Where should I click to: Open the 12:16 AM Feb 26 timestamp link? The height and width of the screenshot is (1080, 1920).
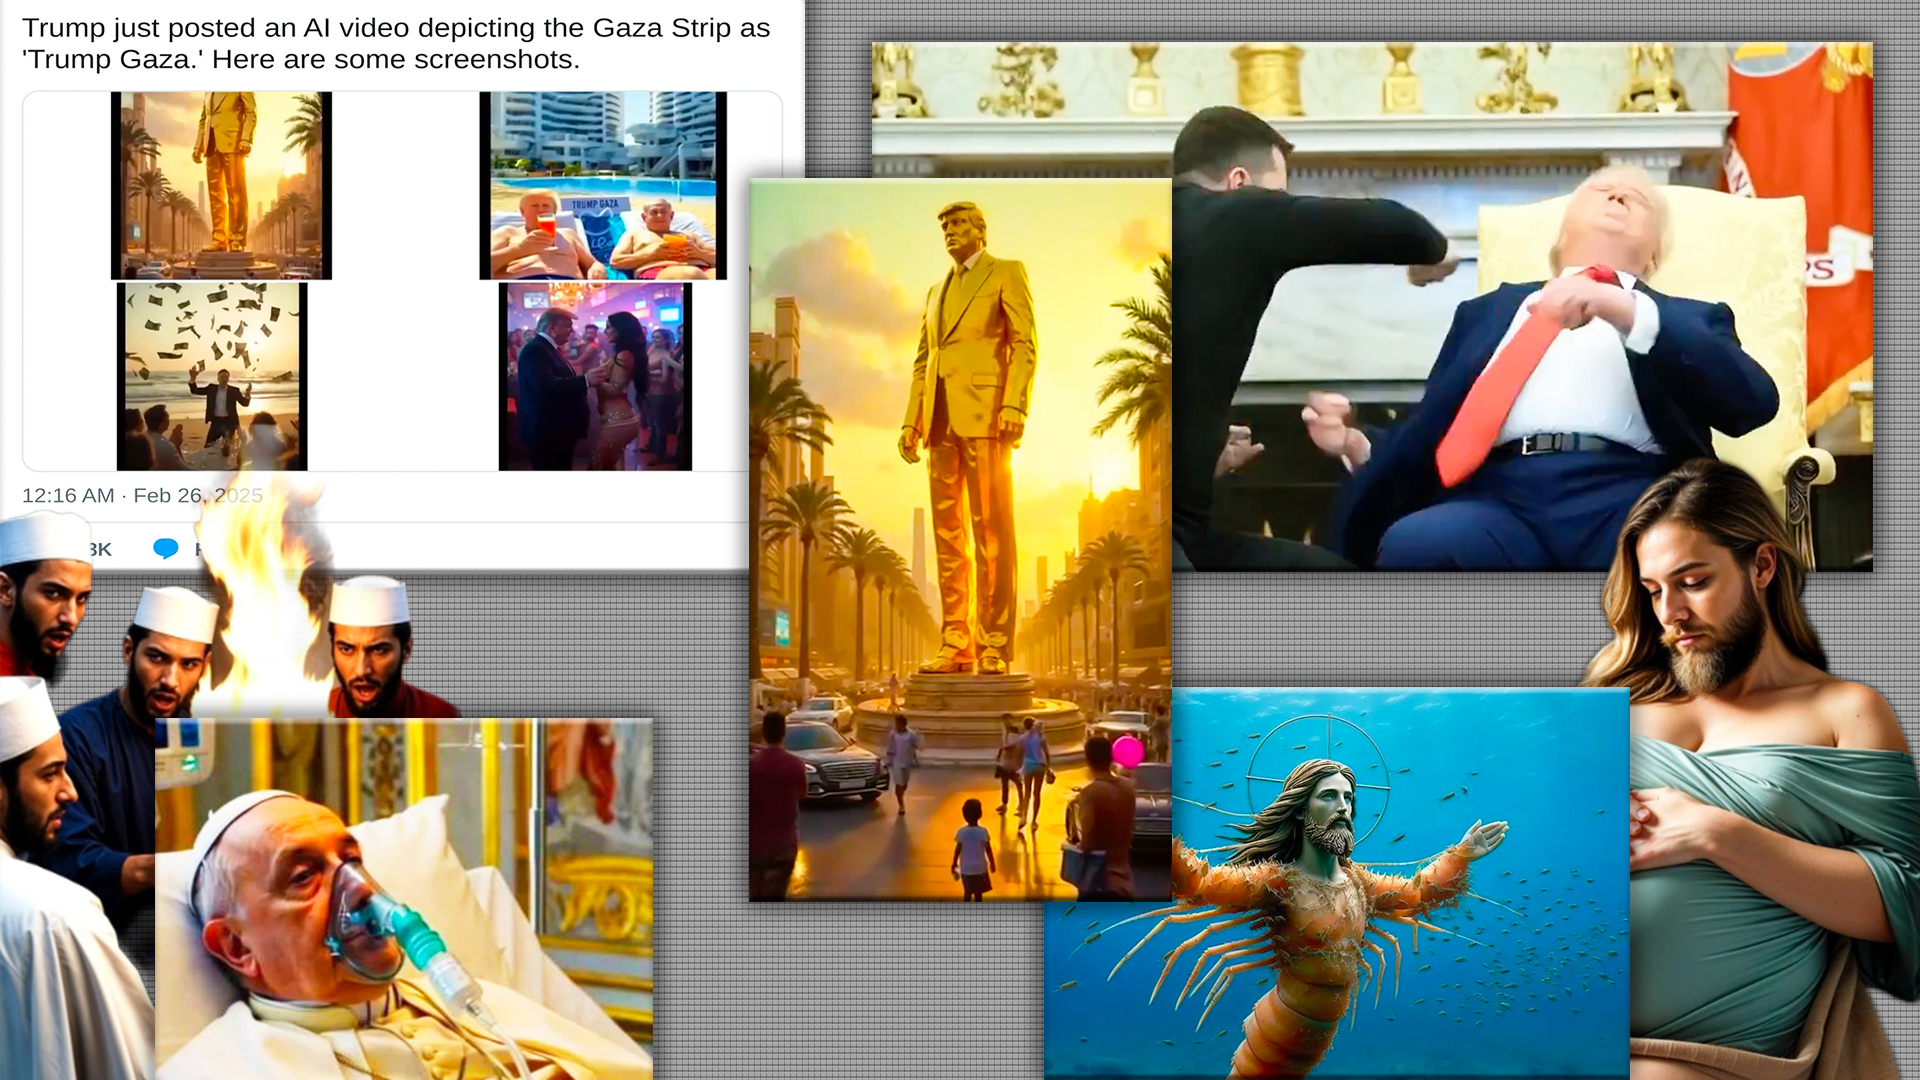(x=142, y=496)
